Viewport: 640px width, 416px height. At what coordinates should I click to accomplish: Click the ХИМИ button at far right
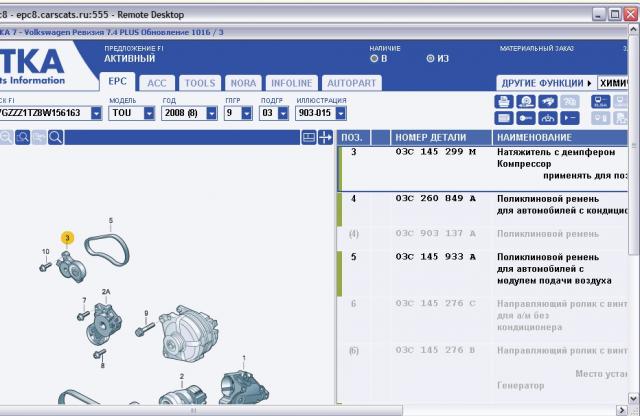coord(613,83)
